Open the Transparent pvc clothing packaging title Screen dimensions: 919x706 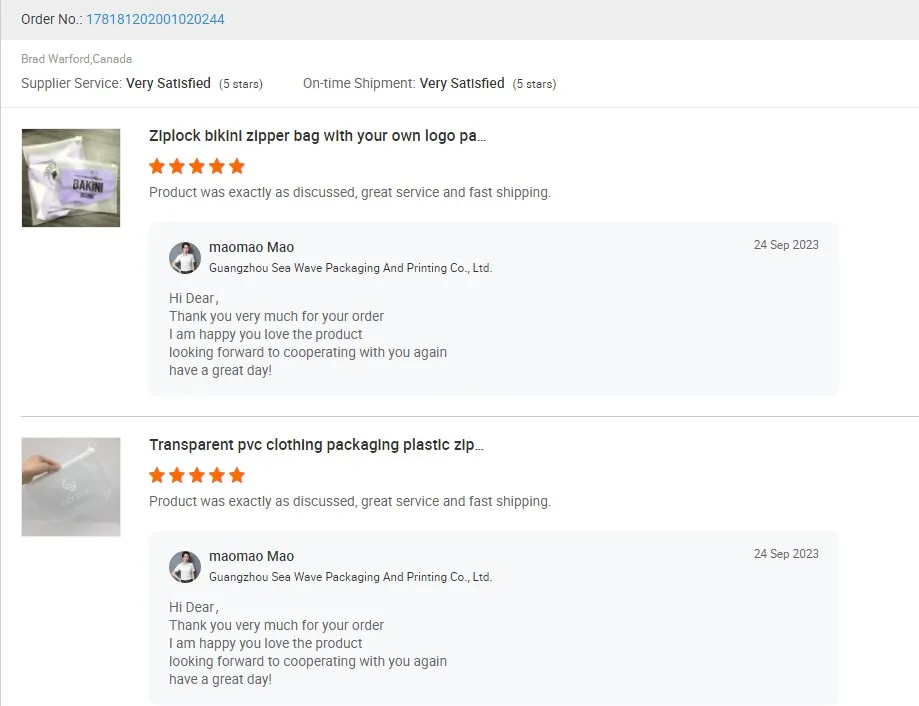(316, 445)
